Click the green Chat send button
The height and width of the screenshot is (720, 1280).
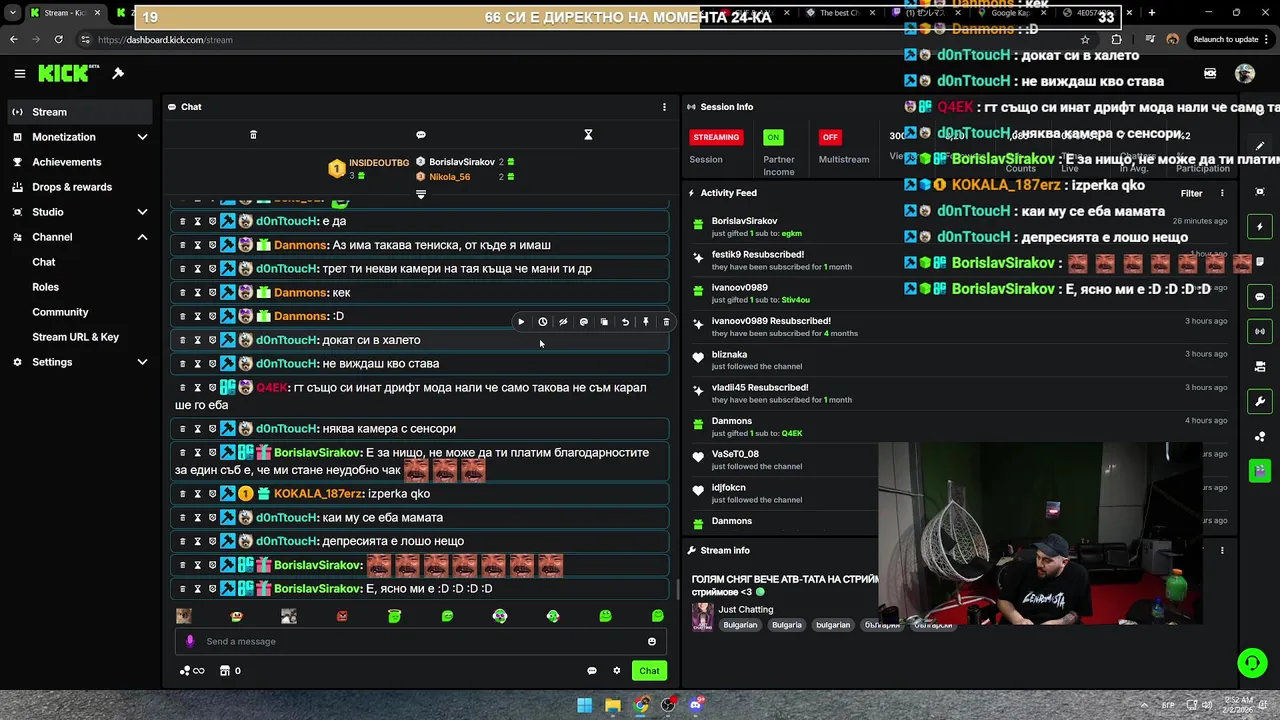pos(650,671)
